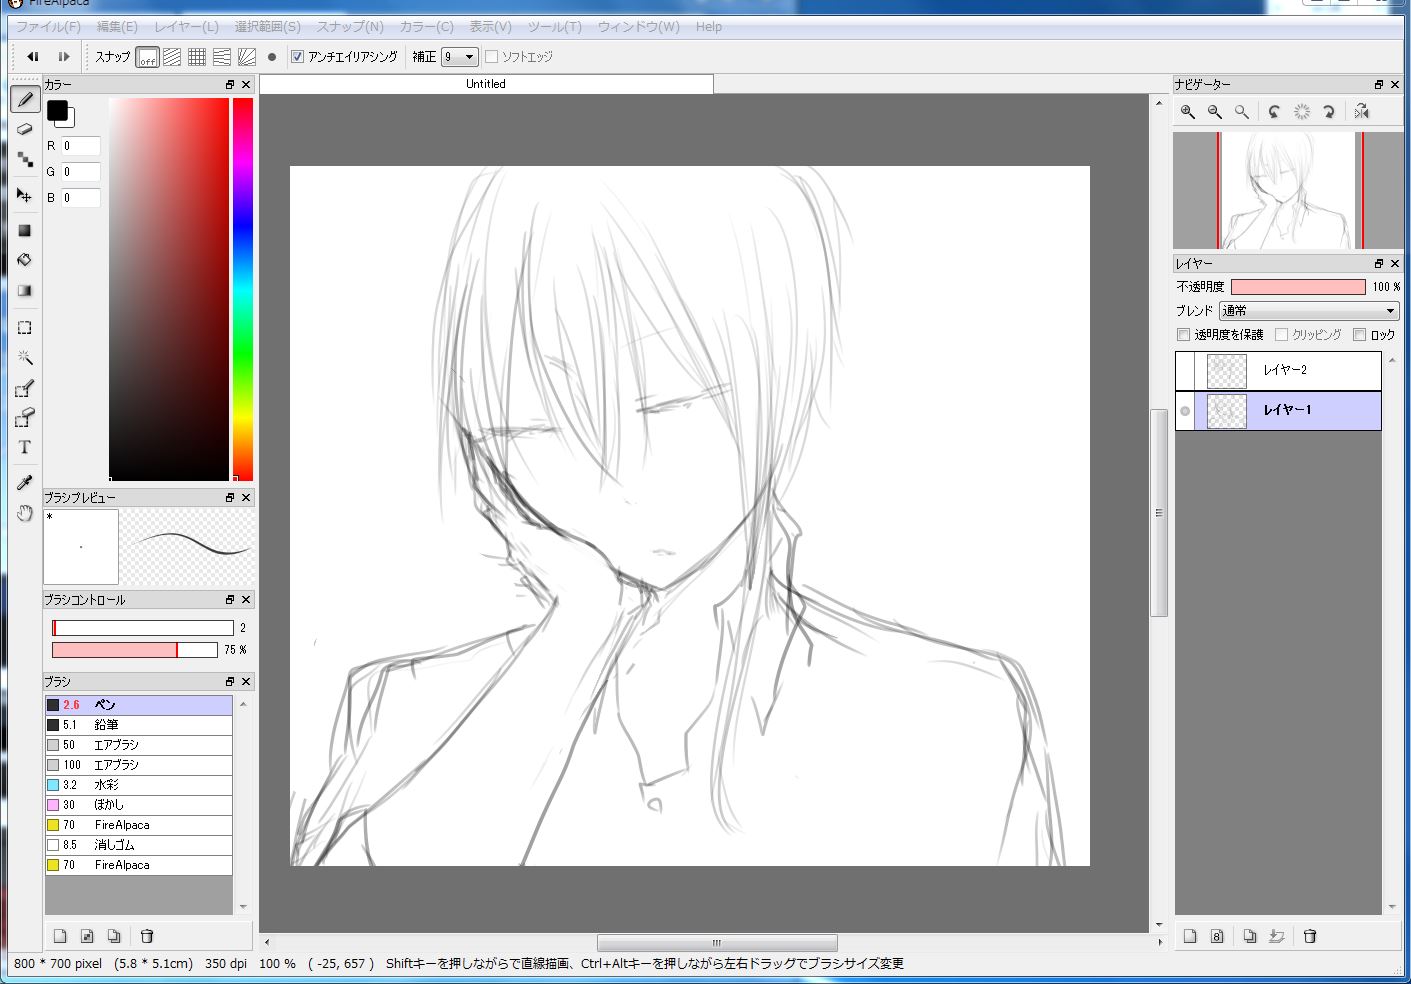Toggle visibility of レイヤー1 layer

click(1185, 411)
